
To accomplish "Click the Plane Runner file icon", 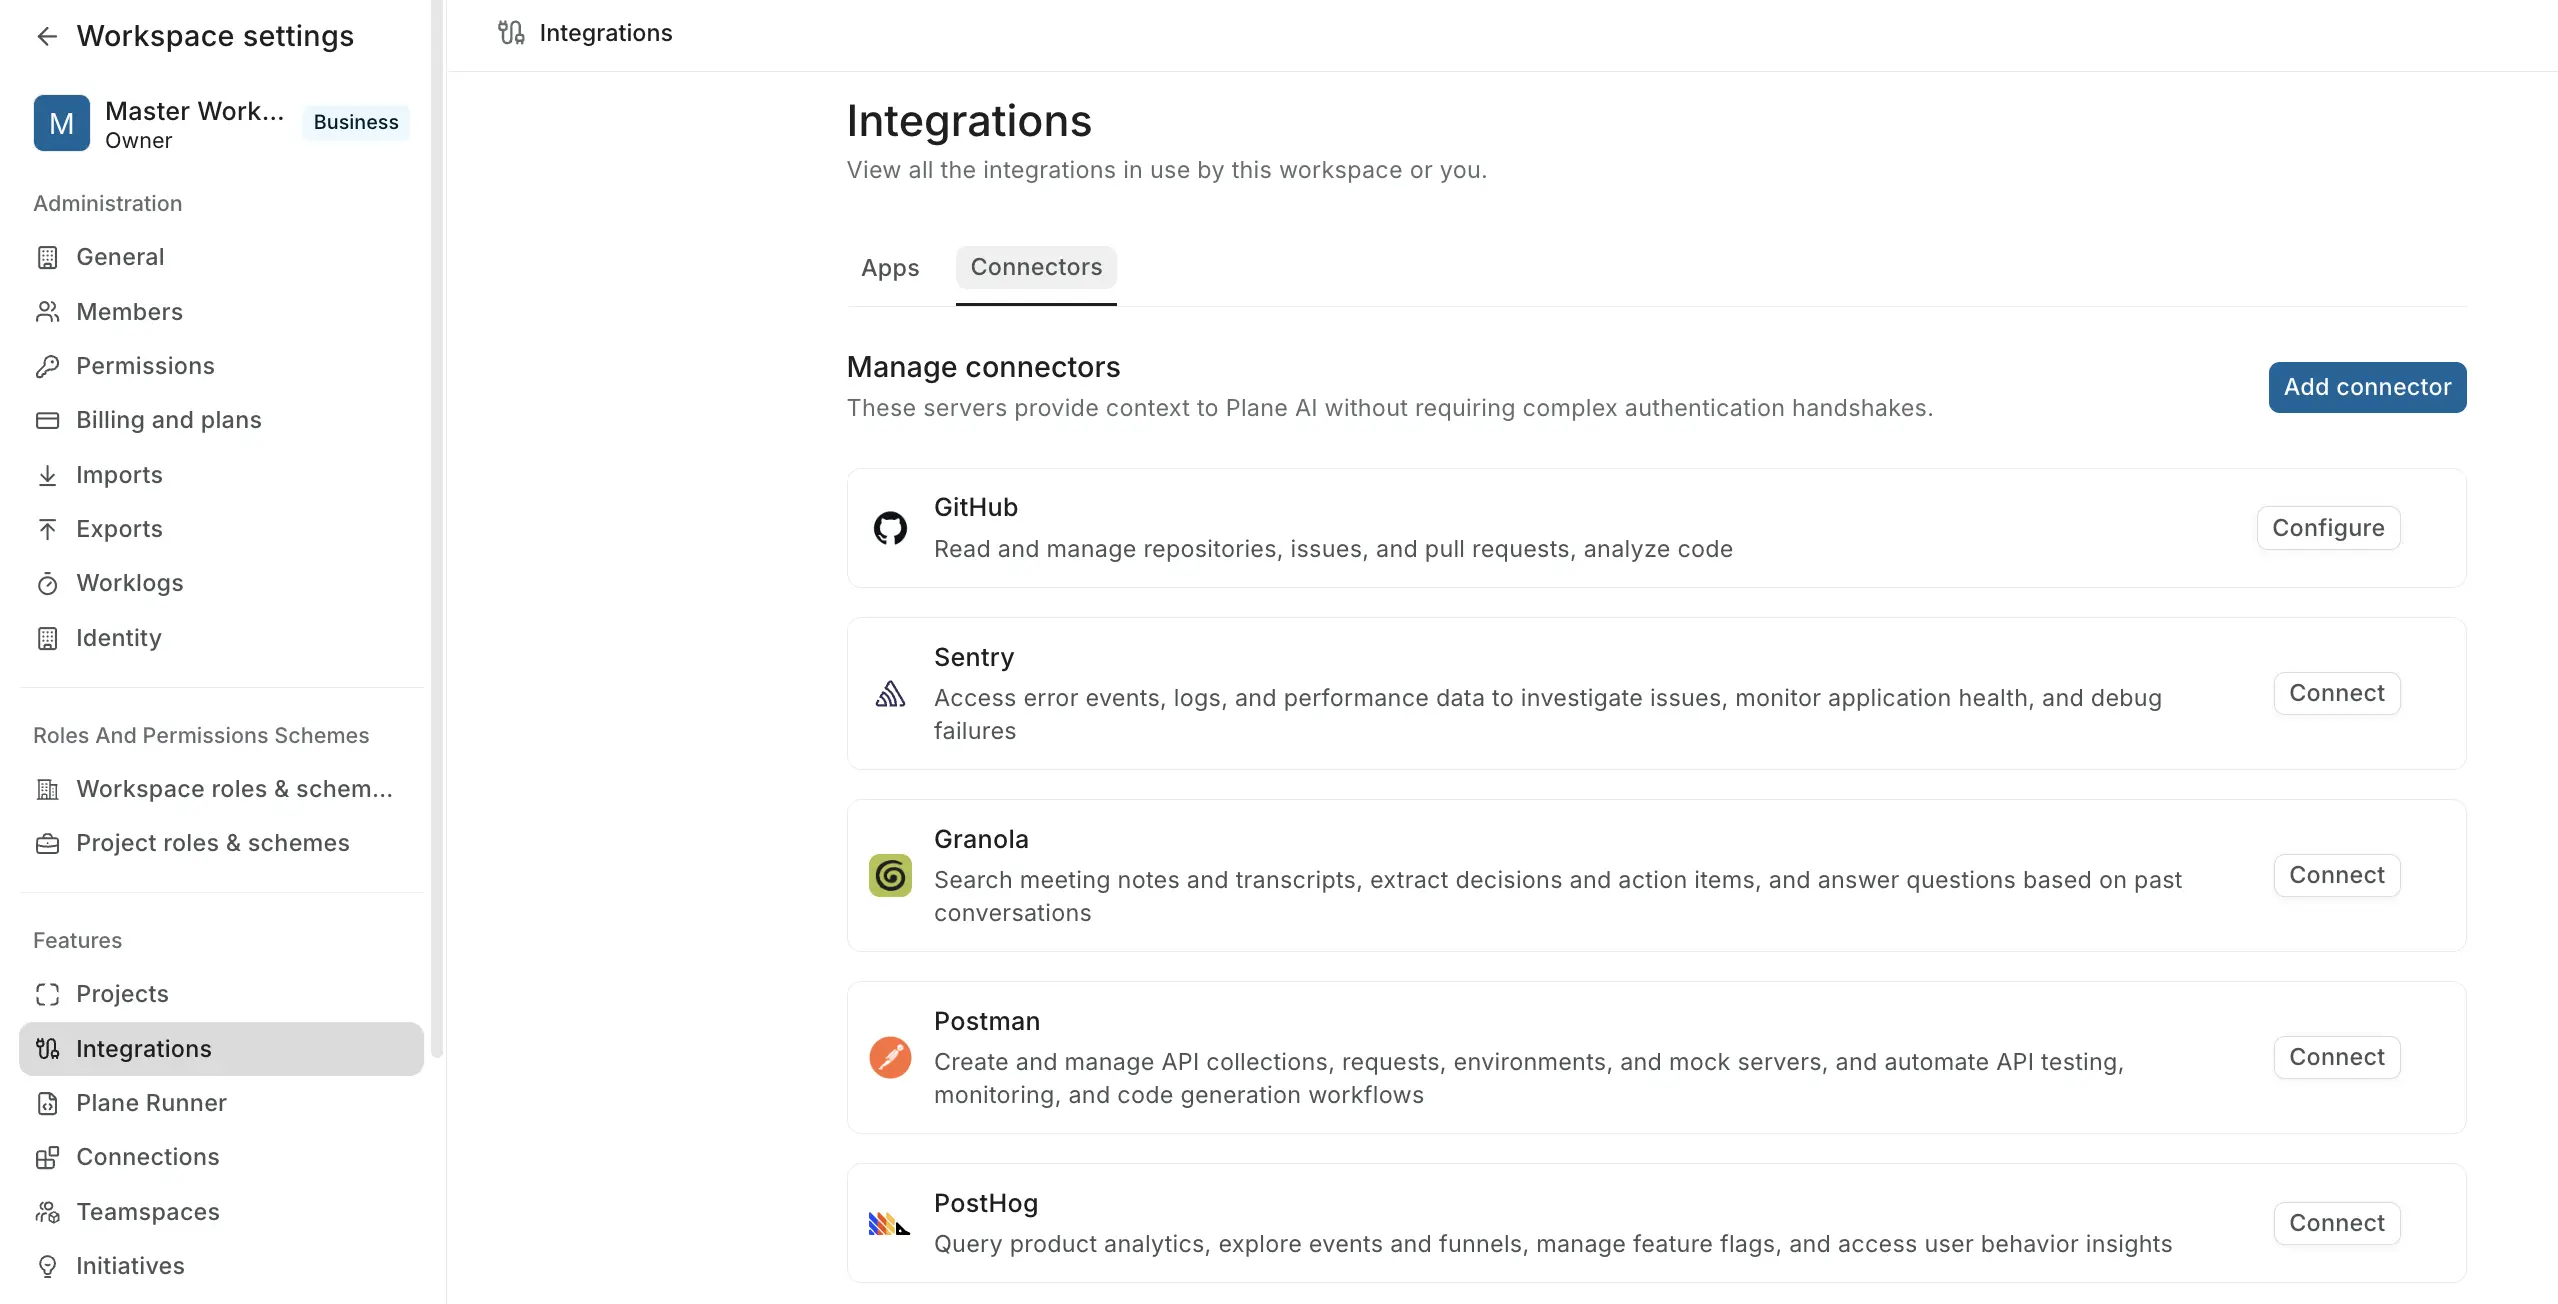I will (47, 1103).
